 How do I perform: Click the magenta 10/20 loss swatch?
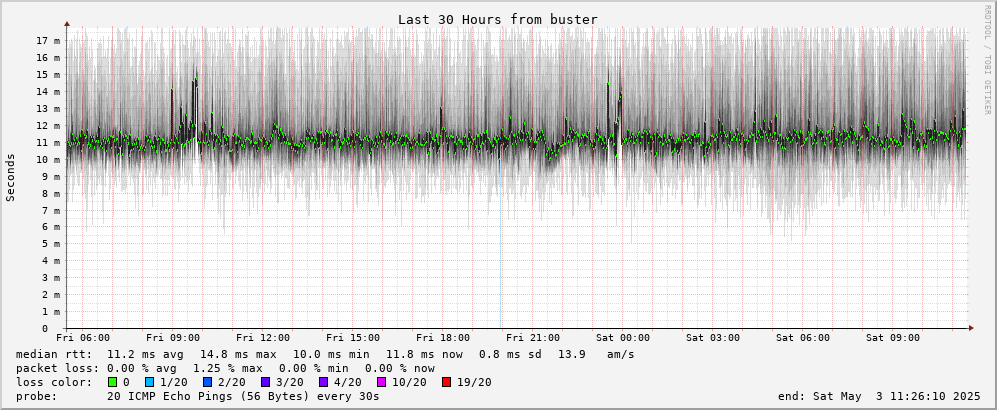click(x=382, y=383)
